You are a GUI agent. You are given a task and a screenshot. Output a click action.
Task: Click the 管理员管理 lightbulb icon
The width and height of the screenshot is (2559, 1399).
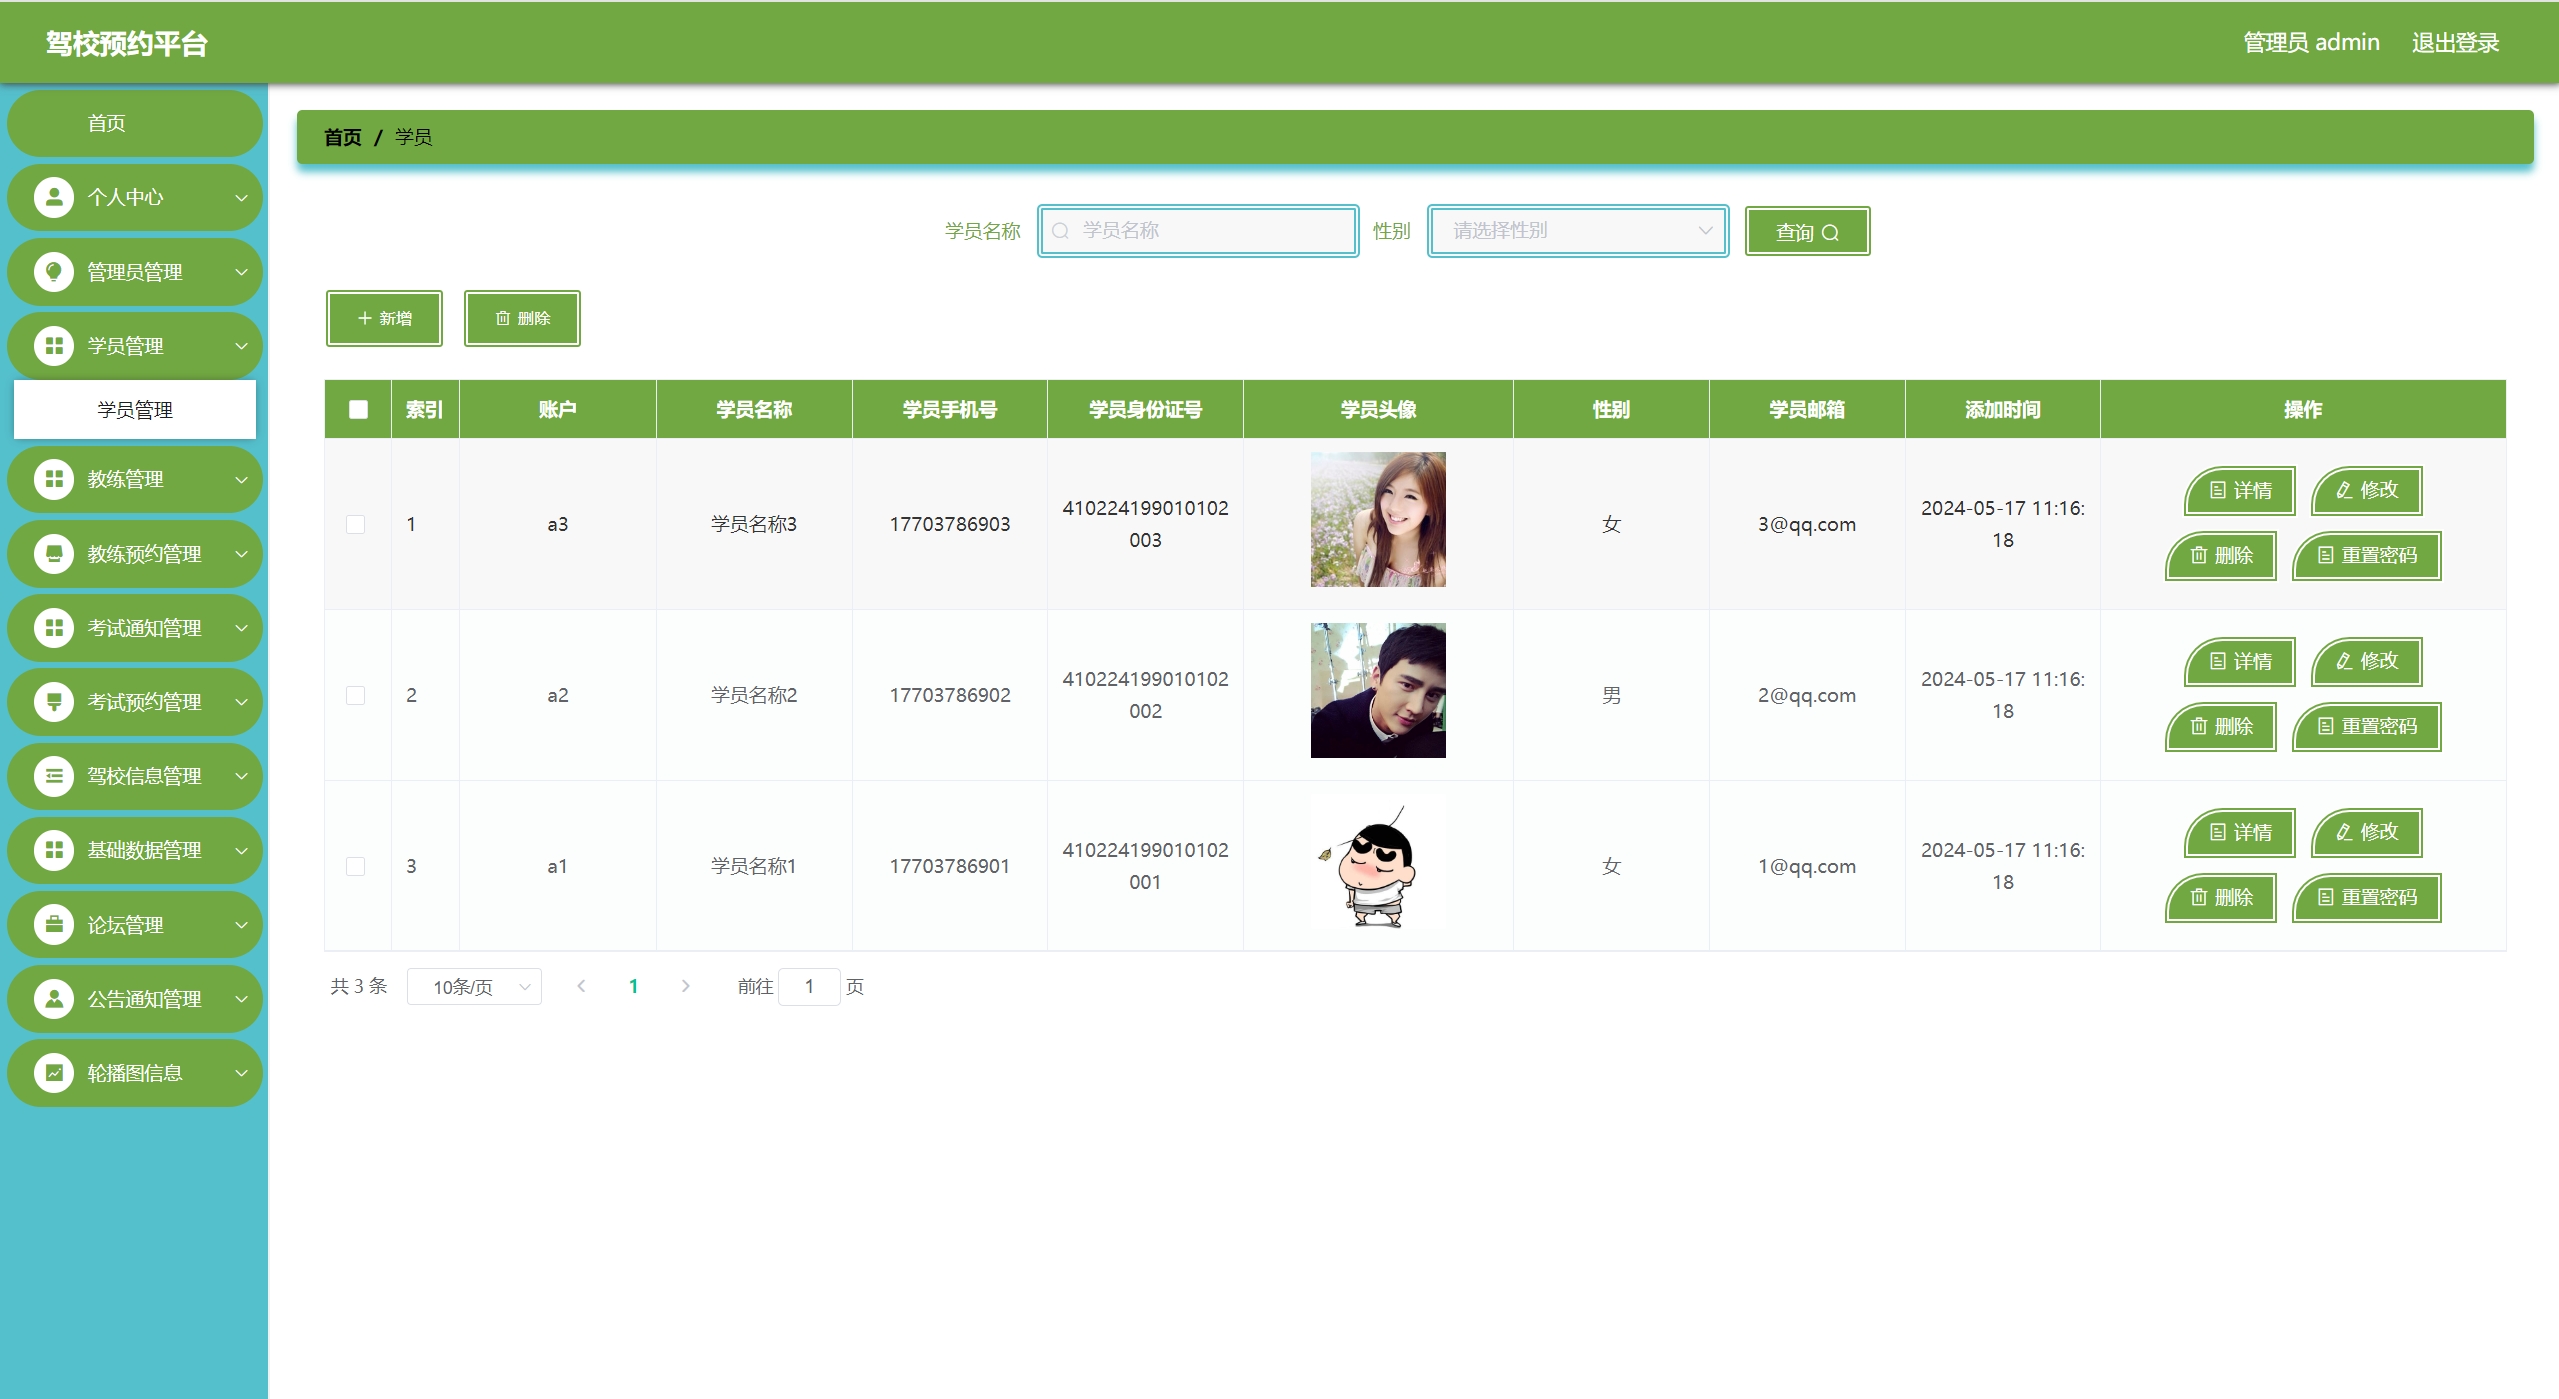click(54, 271)
